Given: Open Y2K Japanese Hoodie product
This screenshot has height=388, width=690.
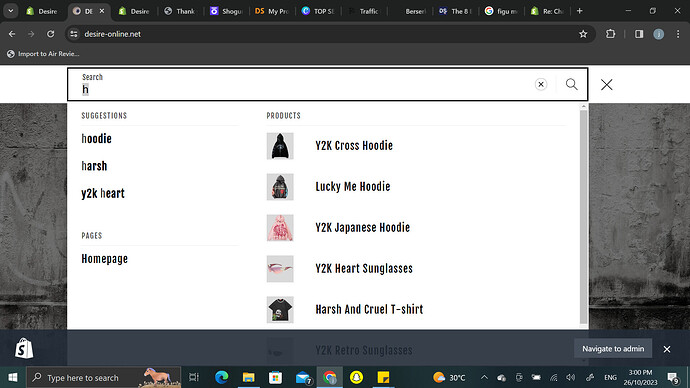Looking at the screenshot, I should click(x=362, y=227).
